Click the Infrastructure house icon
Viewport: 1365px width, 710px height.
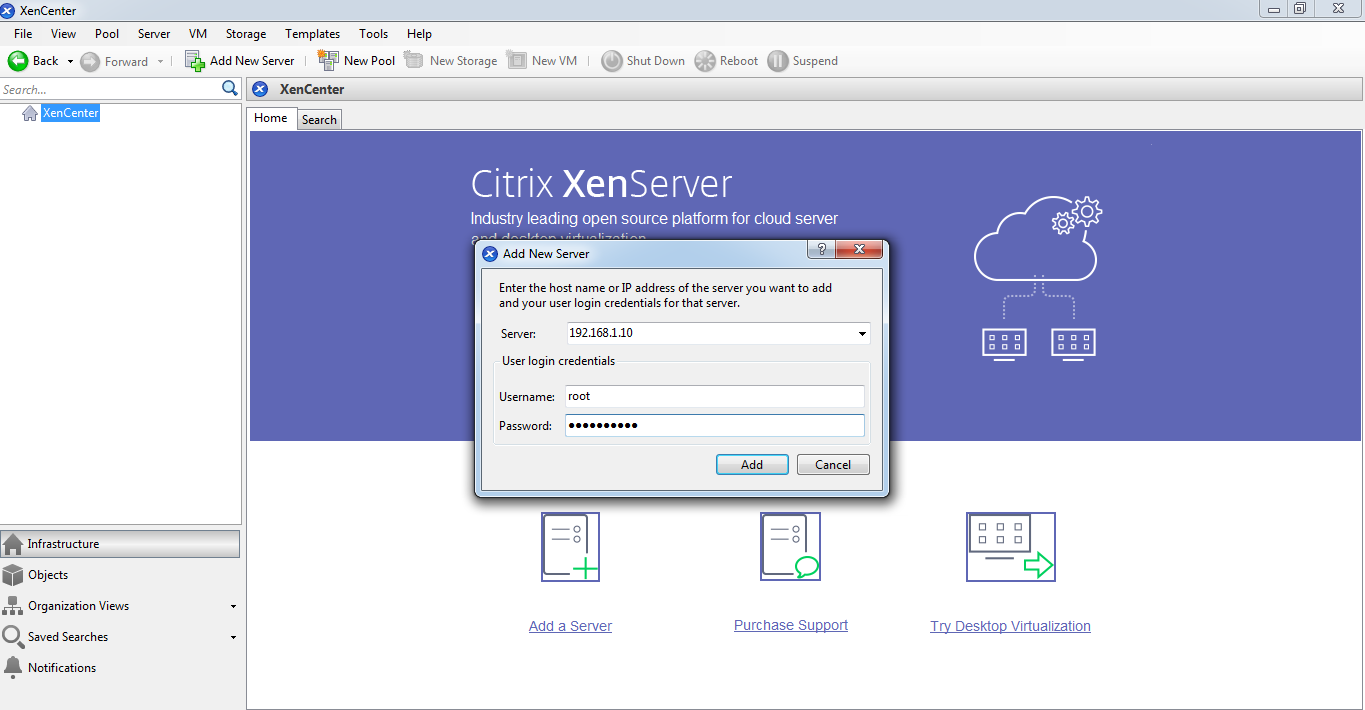click(x=13, y=544)
